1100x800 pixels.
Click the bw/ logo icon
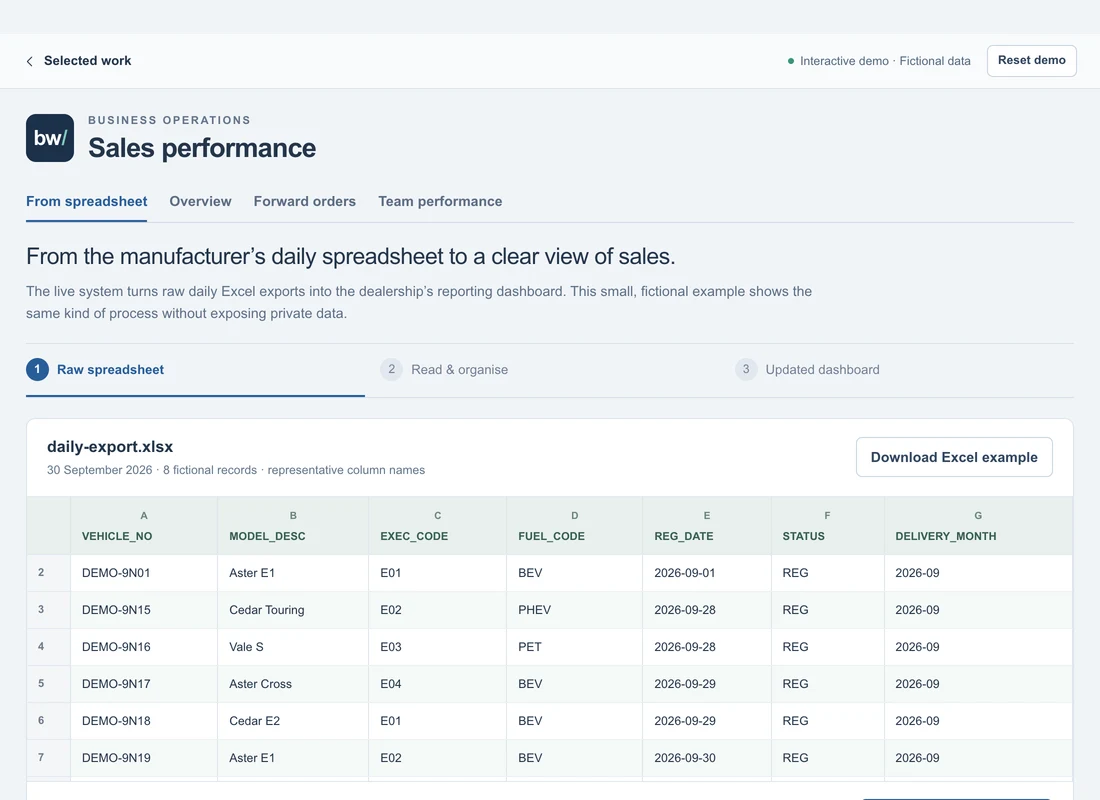pos(50,138)
